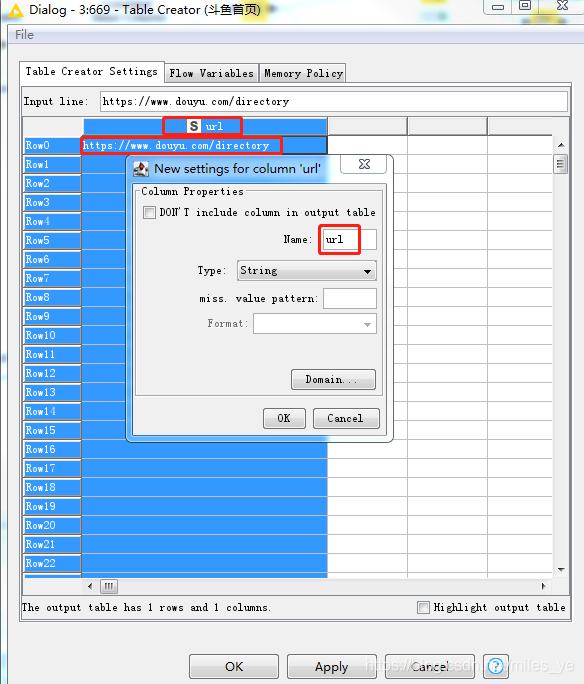Select the Row21 row header
The height and width of the screenshot is (684, 584).
click(x=52, y=544)
